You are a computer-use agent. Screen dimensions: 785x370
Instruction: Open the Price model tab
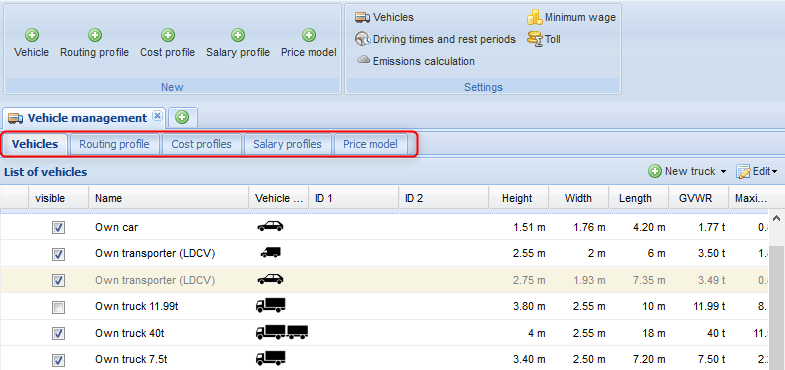(x=370, y=144)
